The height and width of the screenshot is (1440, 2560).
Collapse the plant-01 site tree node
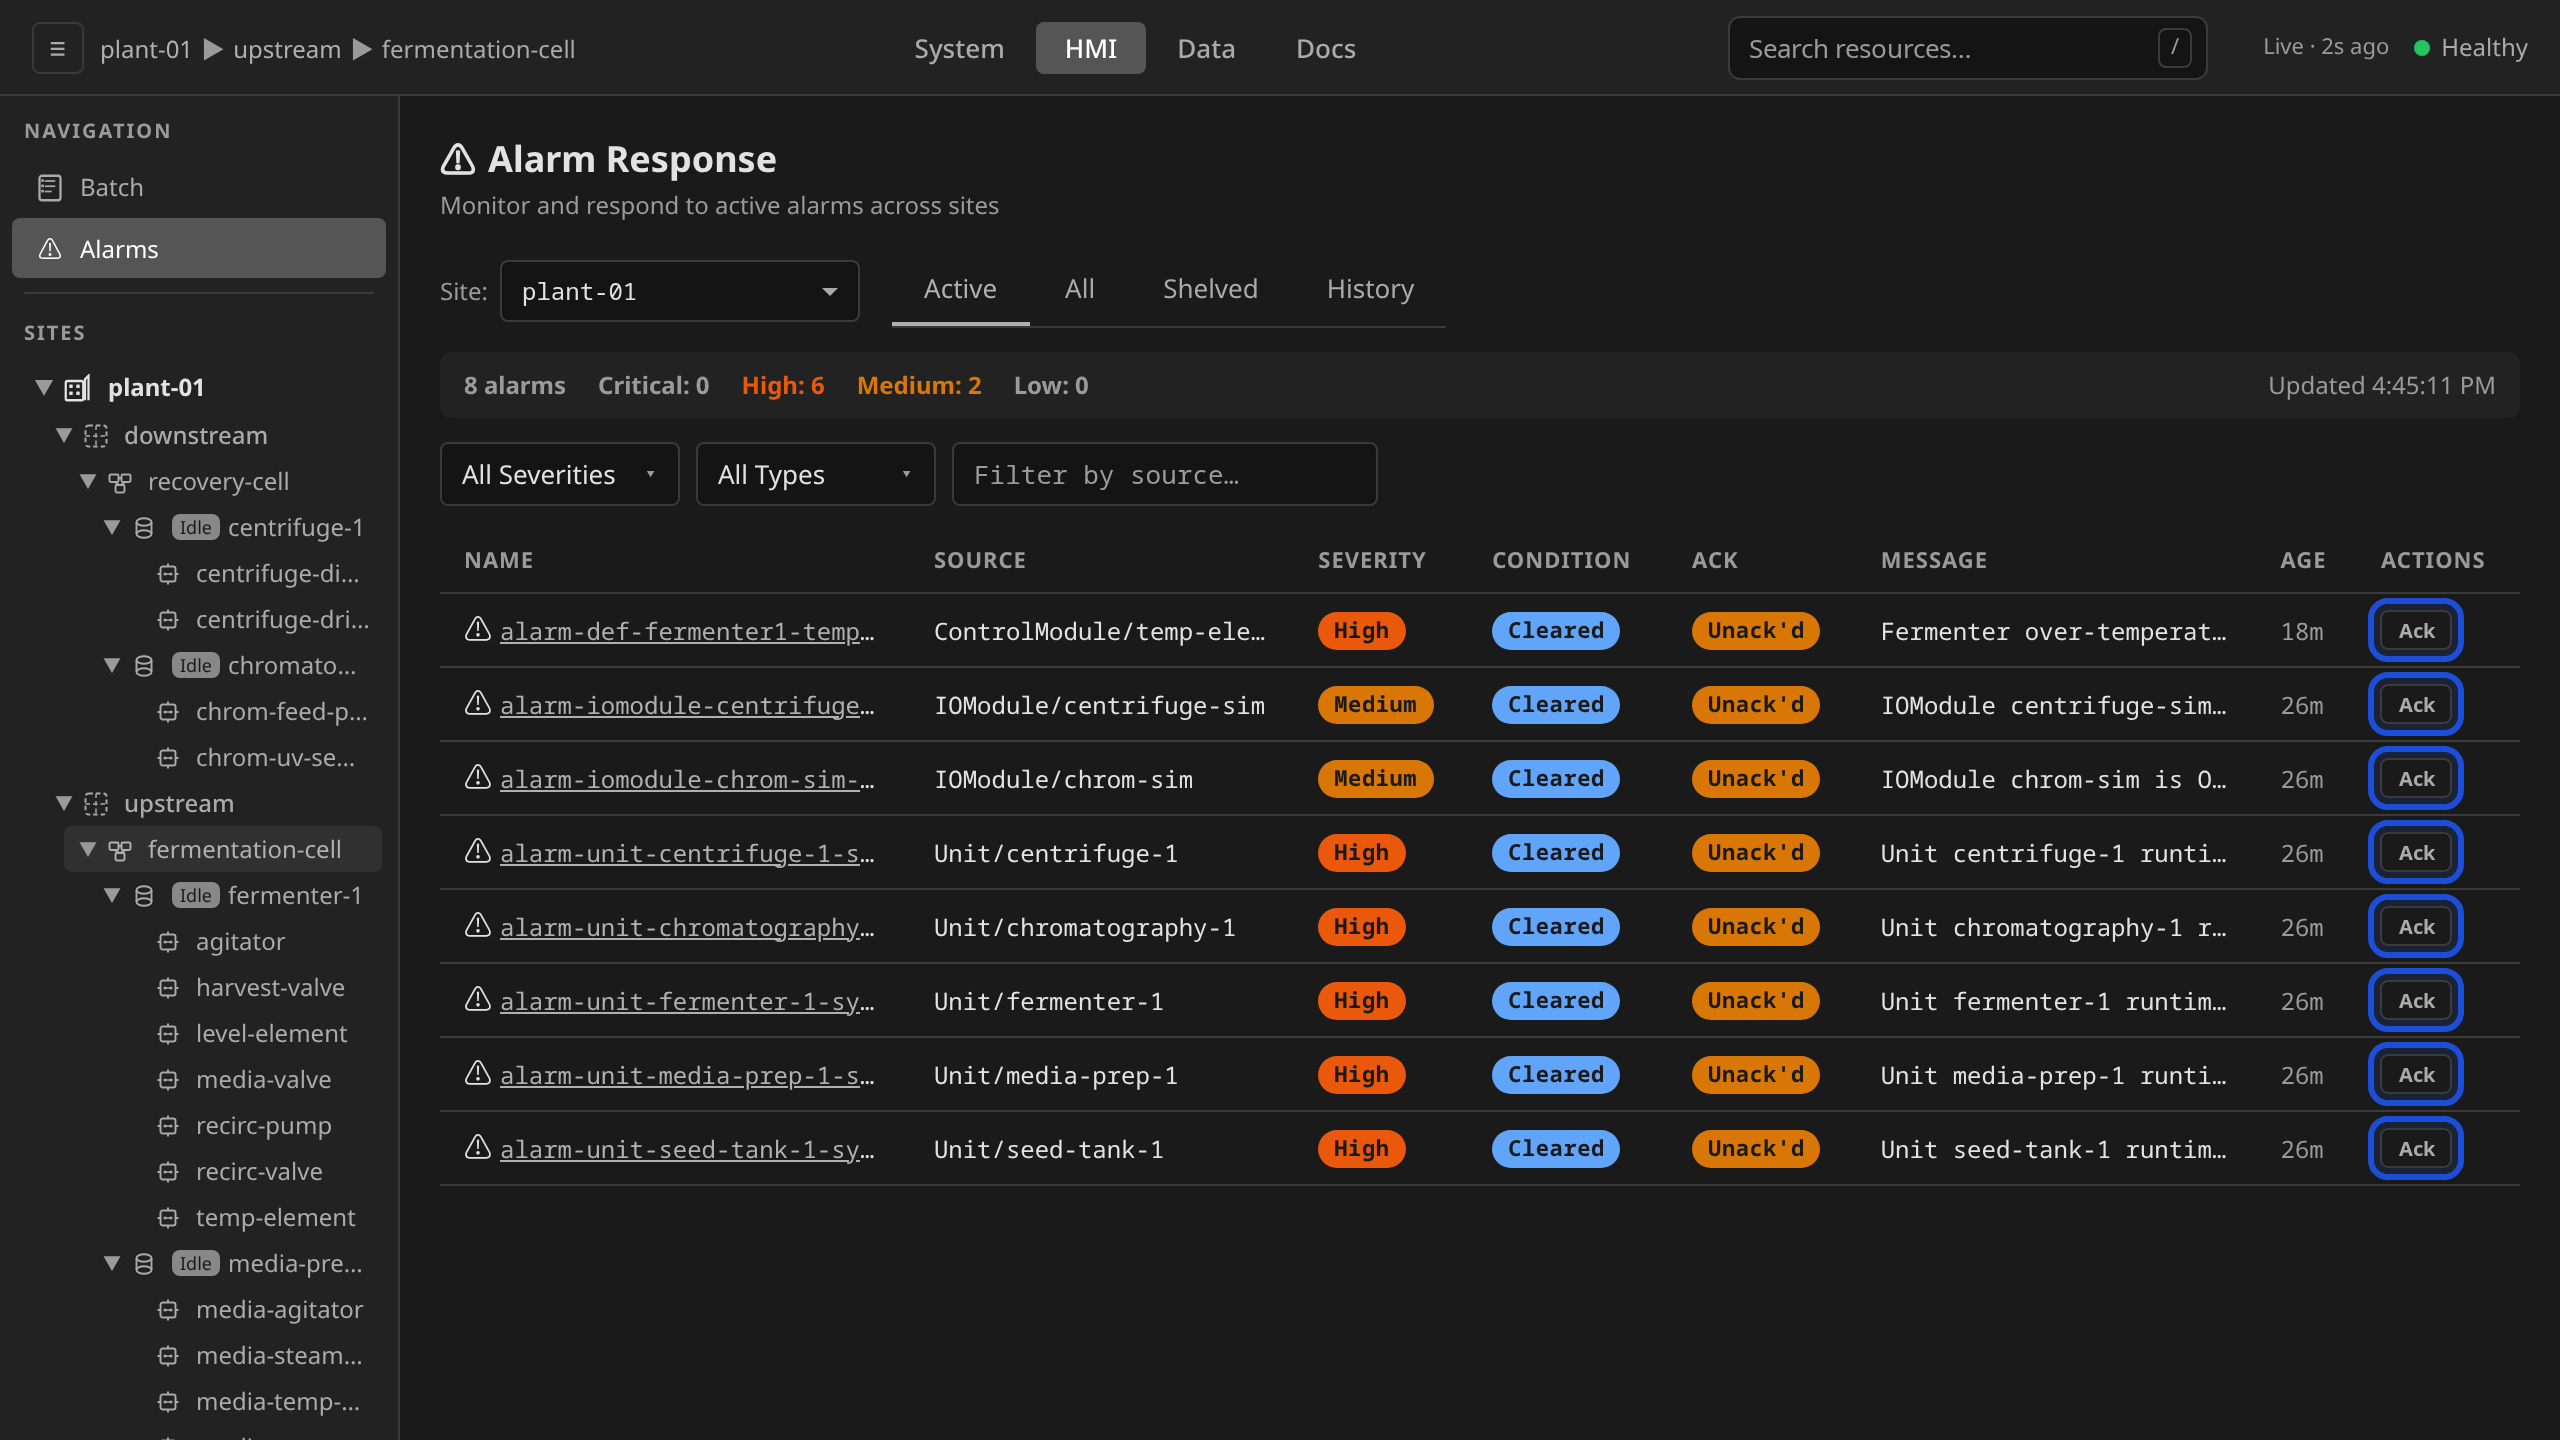[x=43, y=387]
